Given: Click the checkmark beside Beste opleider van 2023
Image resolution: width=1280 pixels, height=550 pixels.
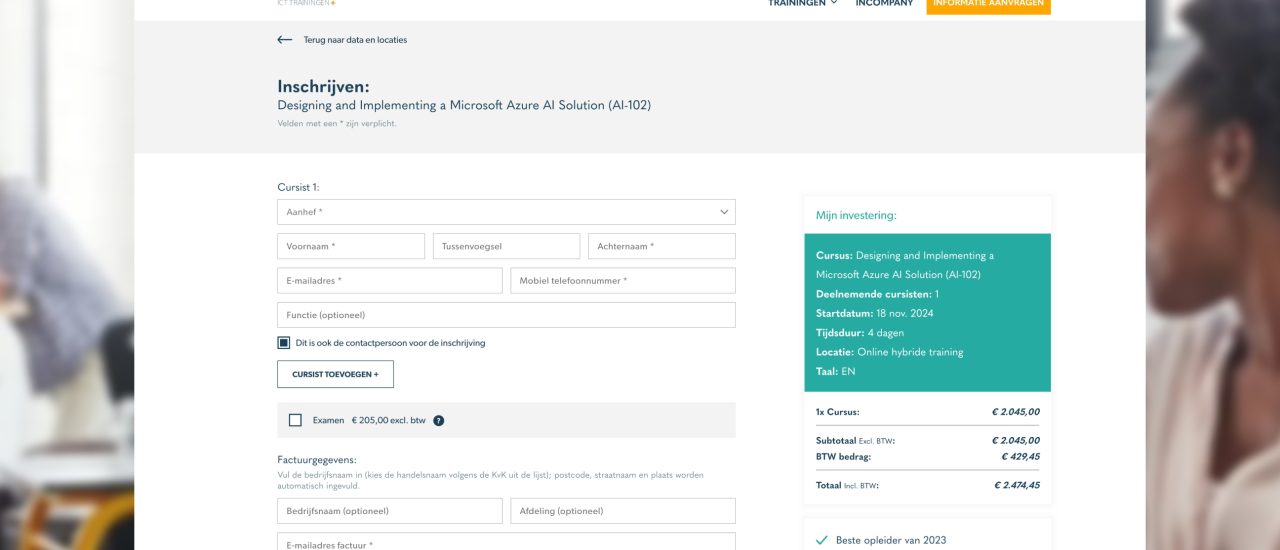Looking at the screenshot, I should (x=822, y=540).
